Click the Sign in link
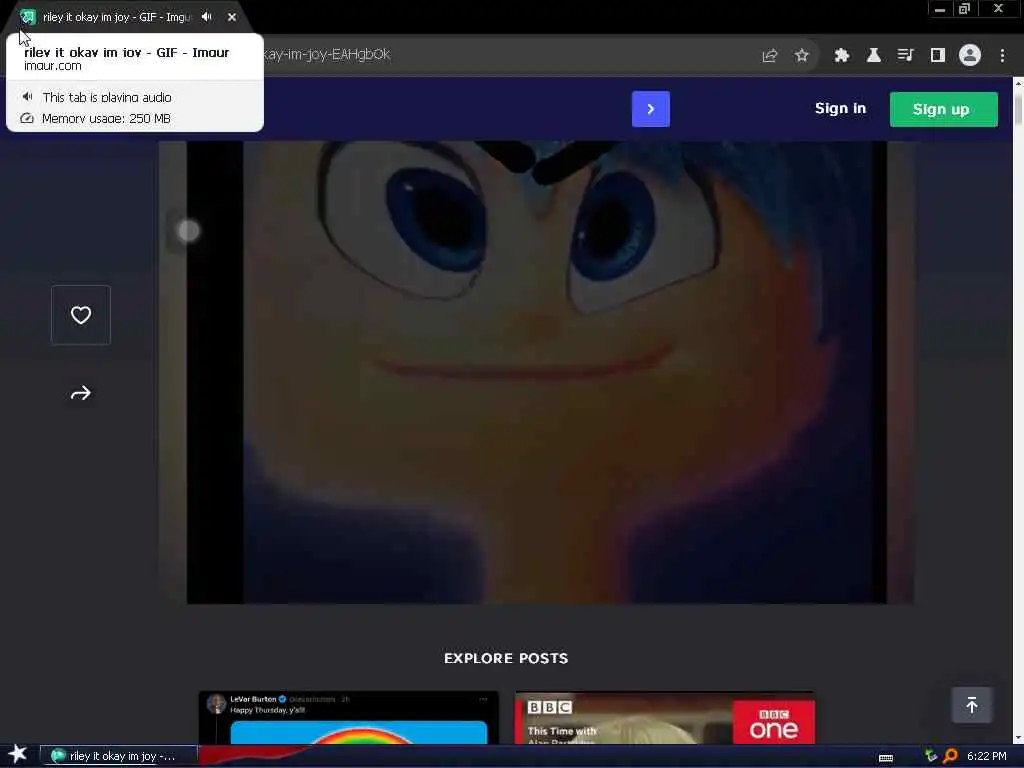The height and width of the screenshot is (768, 1024). click(x=840, y=108)
